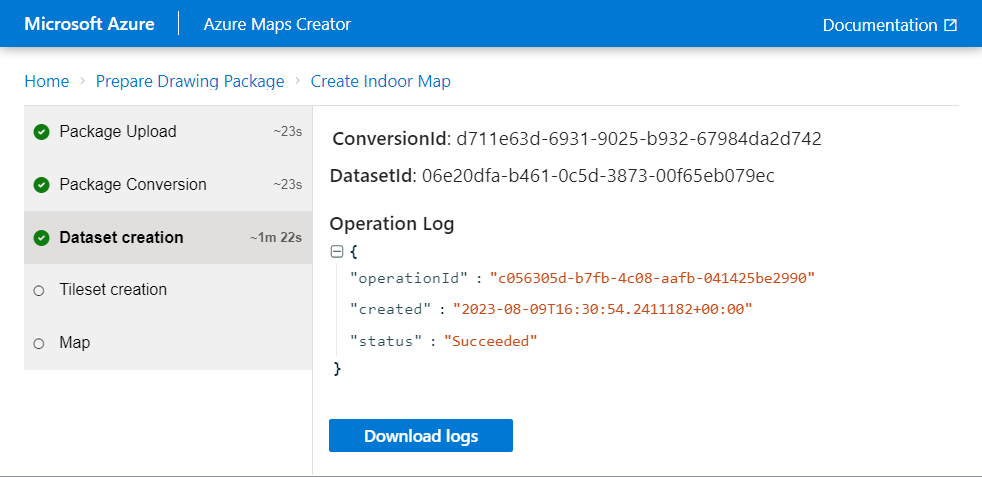
Task: Click the ConversionId label
Action: tap(391, 139)
